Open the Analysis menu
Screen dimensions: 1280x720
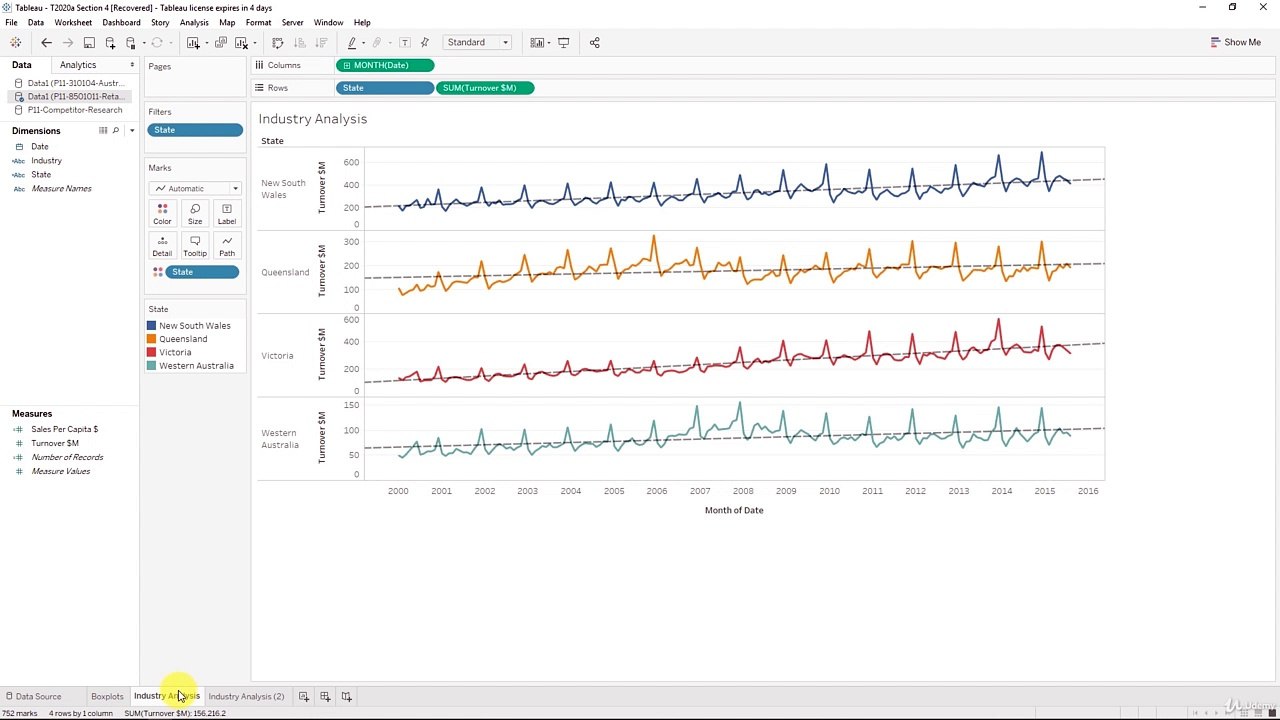[194, 22]
